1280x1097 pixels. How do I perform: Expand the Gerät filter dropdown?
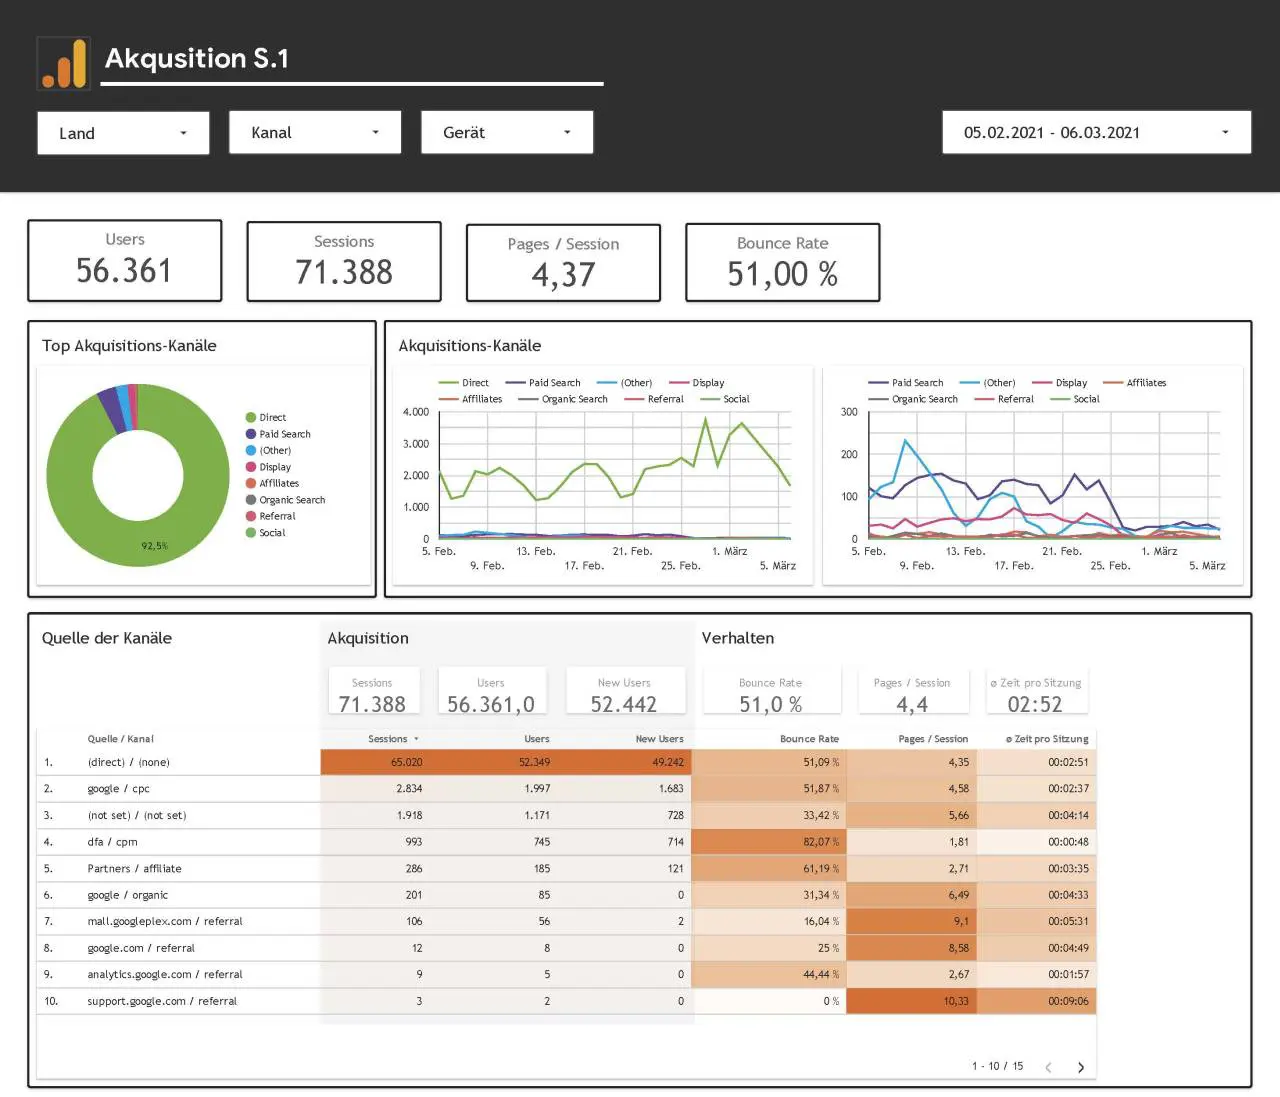[x=507, y=132]
